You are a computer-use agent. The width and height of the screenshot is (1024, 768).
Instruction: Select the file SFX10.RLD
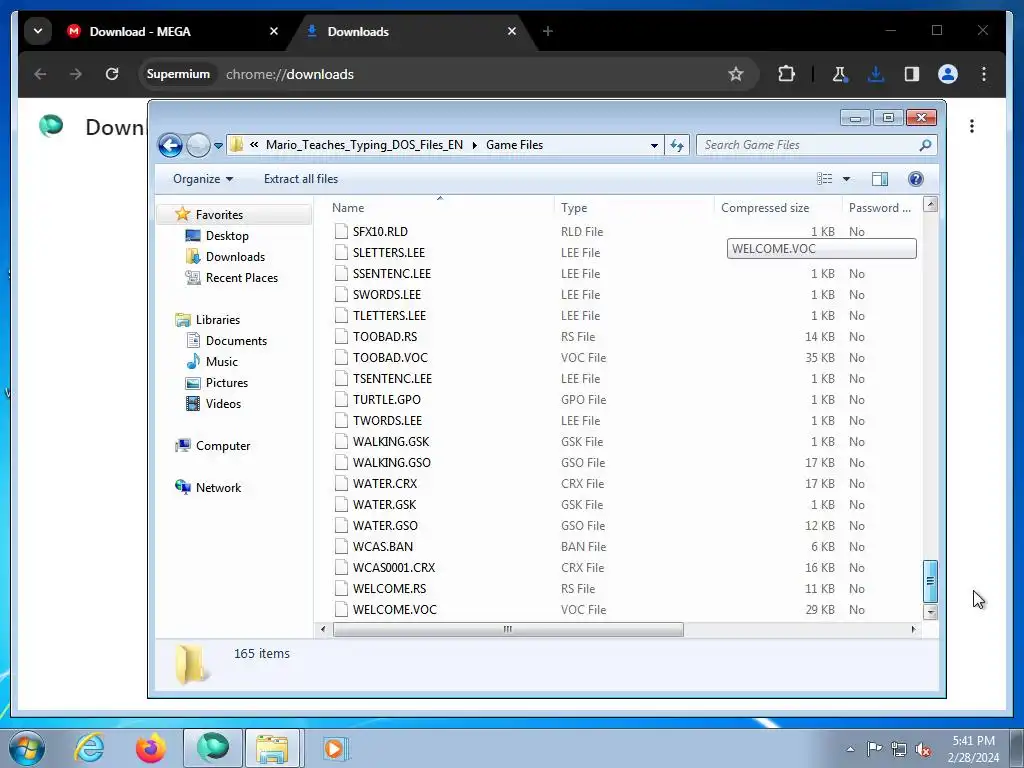380,232
